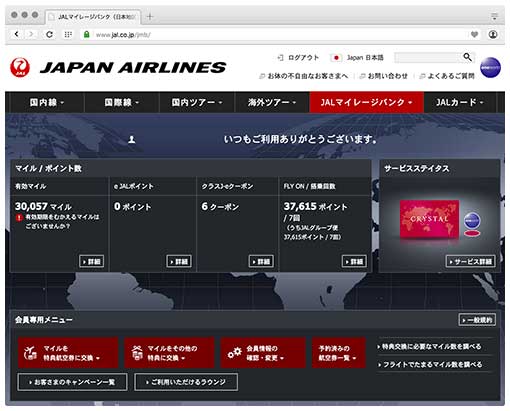Reload the page with the refresh icon
Viewport: 510px width, 411px height.
click(49, 34)
